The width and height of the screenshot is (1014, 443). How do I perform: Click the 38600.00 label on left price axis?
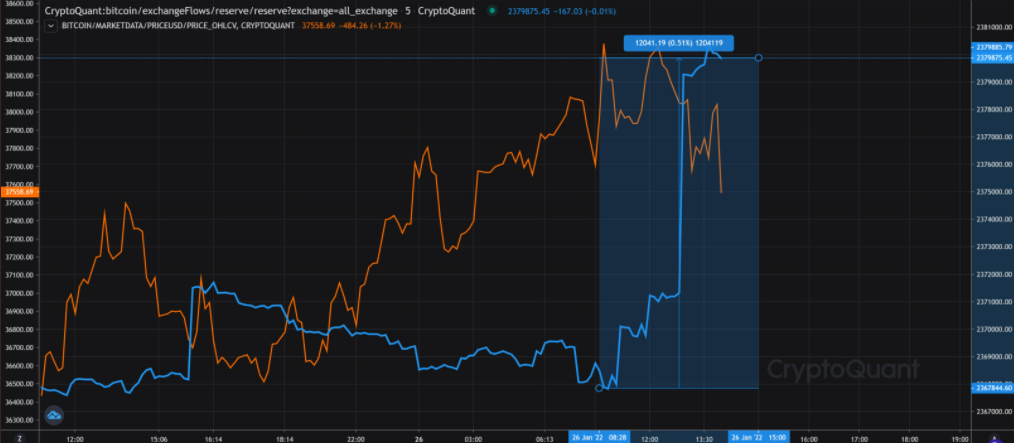(20, 3)
